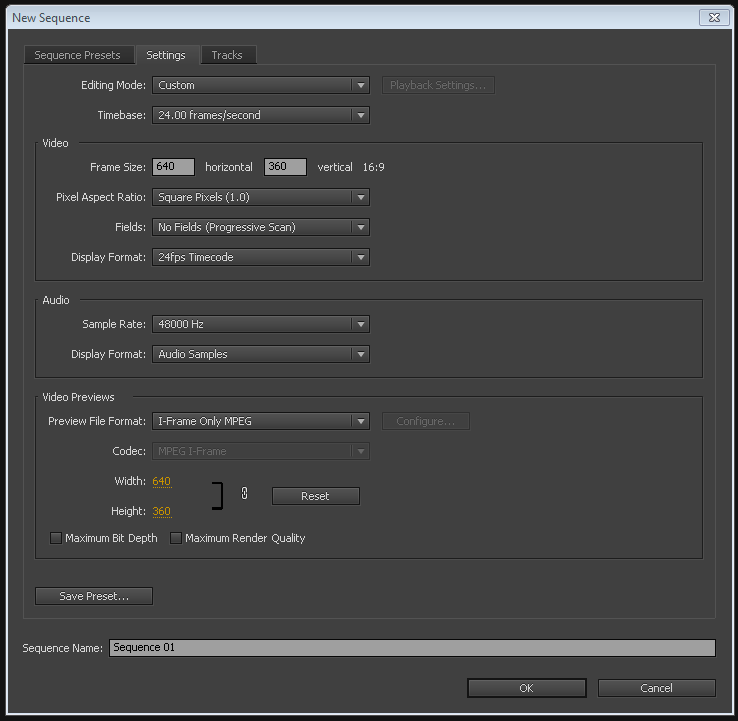Open the Timebase dropdown
Image resolution: width=738 pixels, height=721 pixels.
click(x=261, y=115)
